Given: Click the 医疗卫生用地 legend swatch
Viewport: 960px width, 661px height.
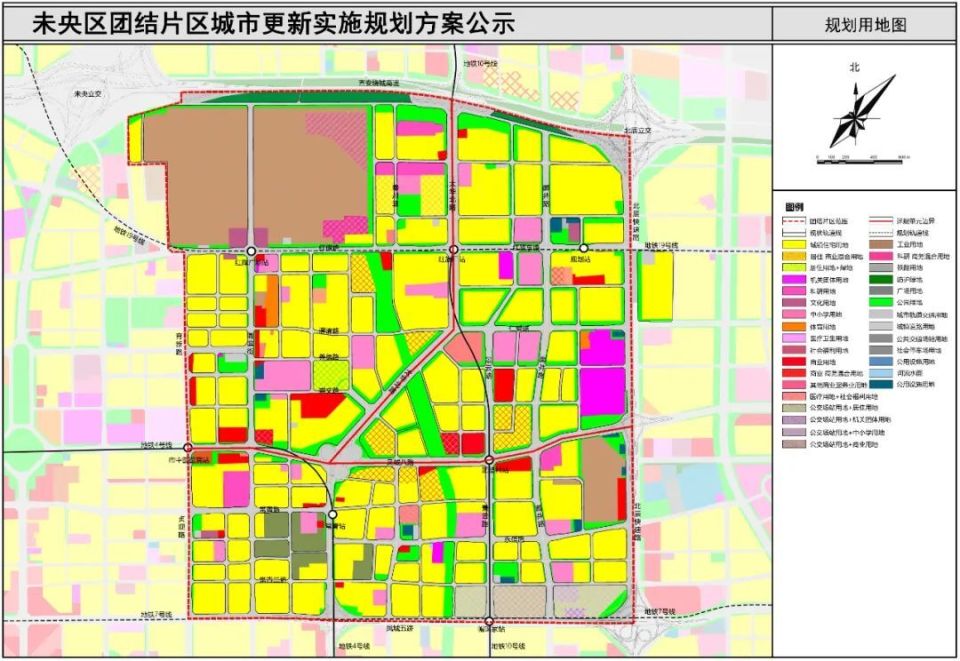Looking at the screenshot, I should 793,338.
